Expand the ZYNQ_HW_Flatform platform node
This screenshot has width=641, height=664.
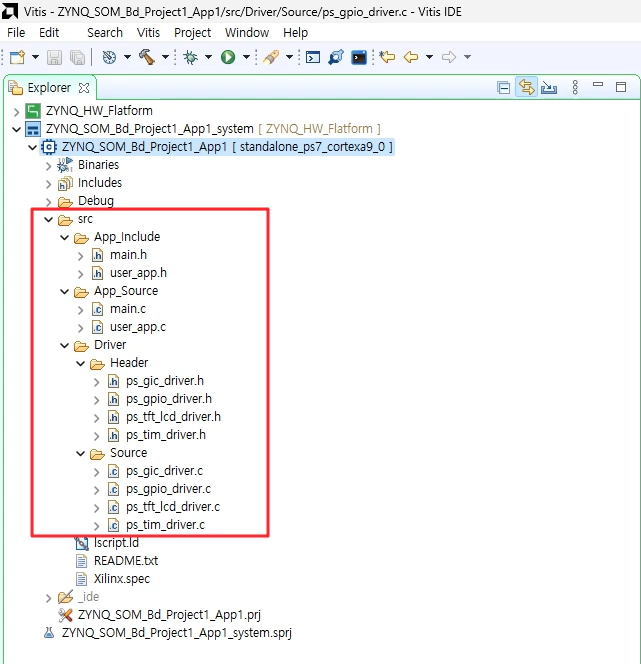click(x=17, y=112)
